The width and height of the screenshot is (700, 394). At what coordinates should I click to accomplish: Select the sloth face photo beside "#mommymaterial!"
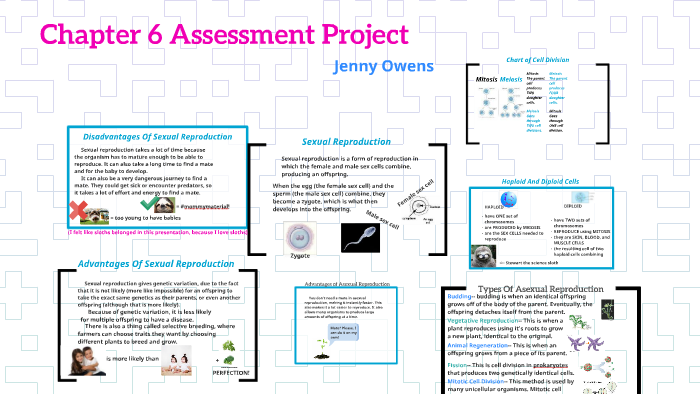165,205
